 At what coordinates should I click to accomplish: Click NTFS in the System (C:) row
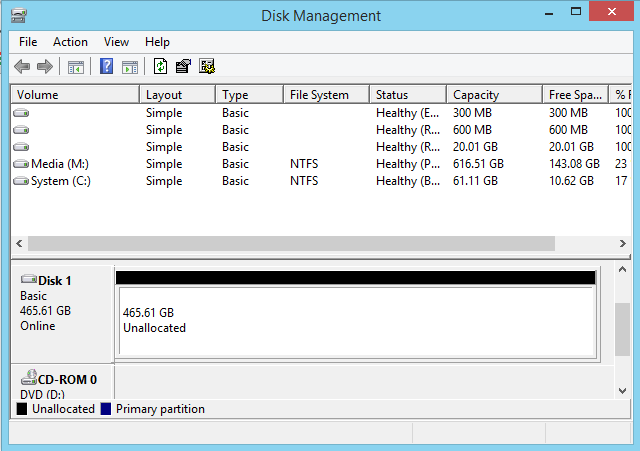tap(304, 181)
